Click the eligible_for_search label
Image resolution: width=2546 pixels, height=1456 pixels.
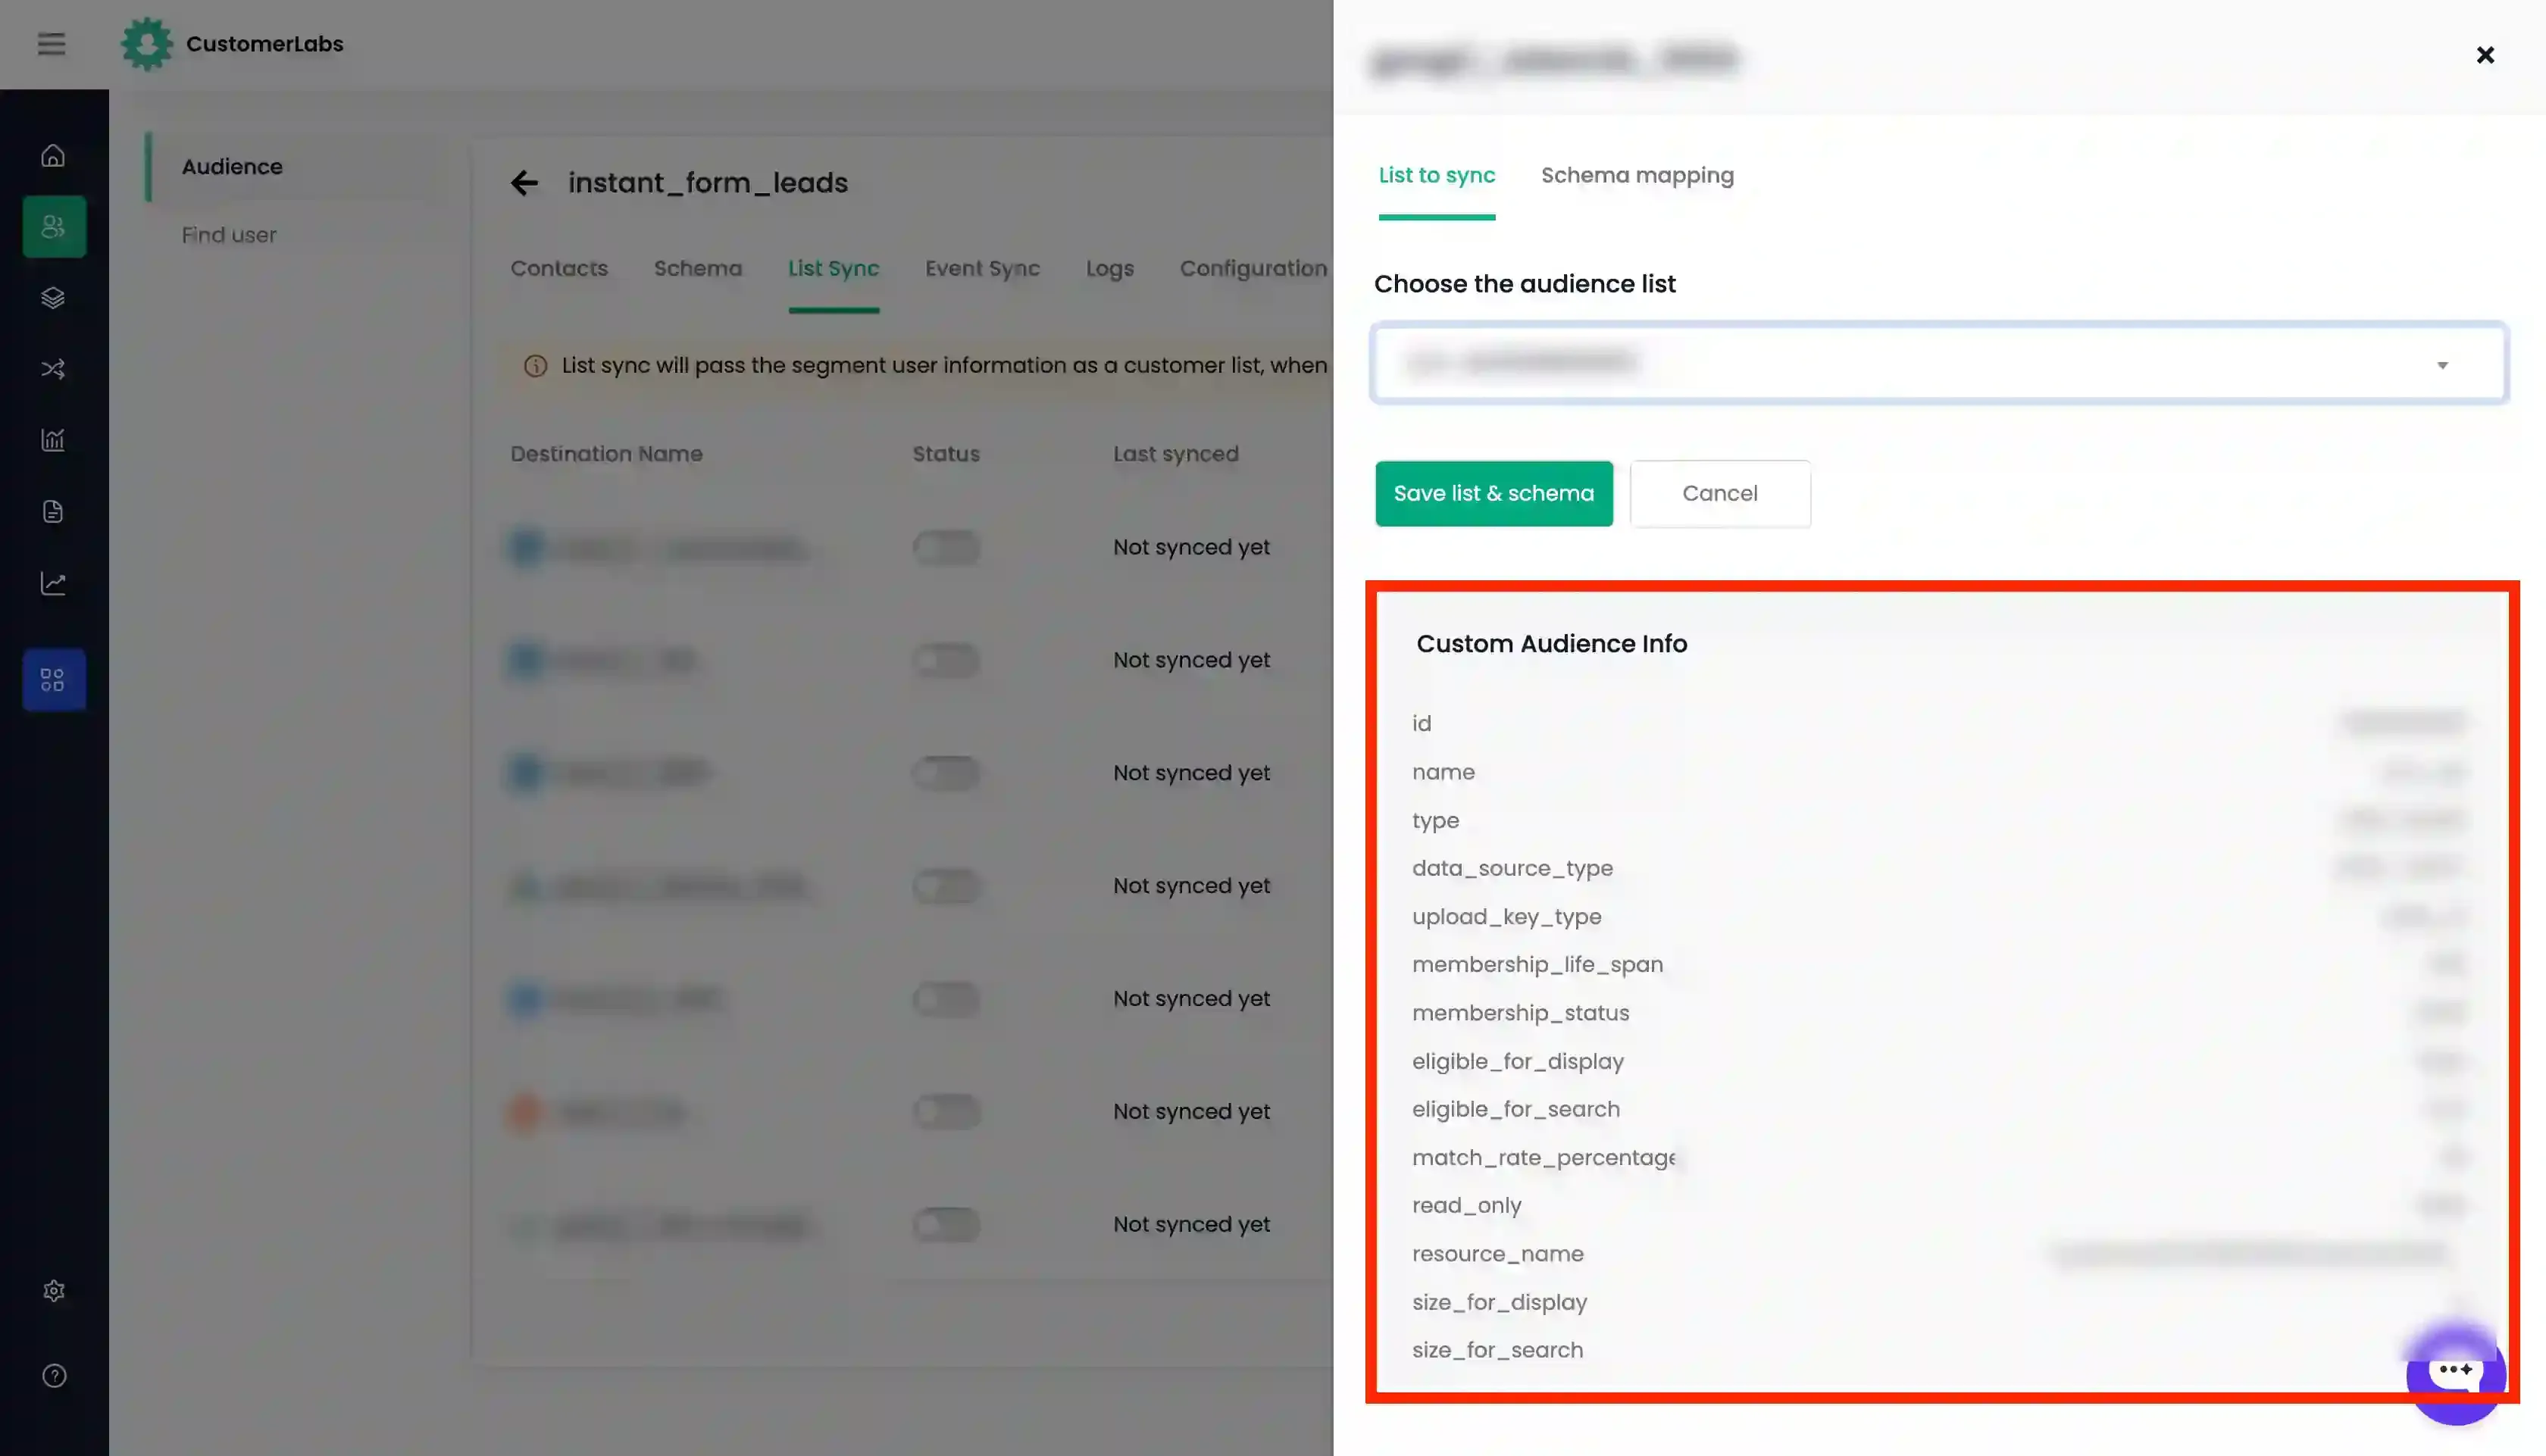tap(1516, 1110)
